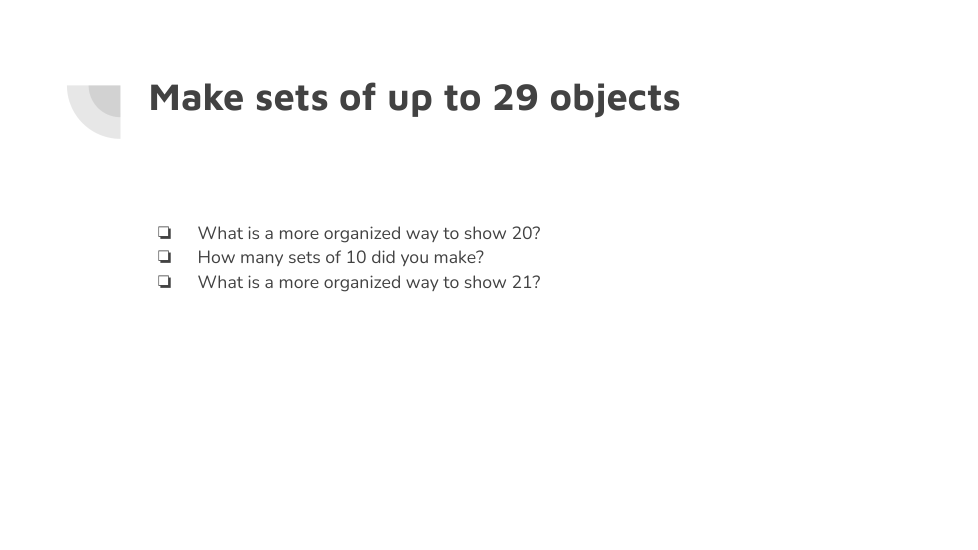Click the word 'How' in the second question
The height and width of the screenshot is (550, 978).
click(x=216, y=257)
